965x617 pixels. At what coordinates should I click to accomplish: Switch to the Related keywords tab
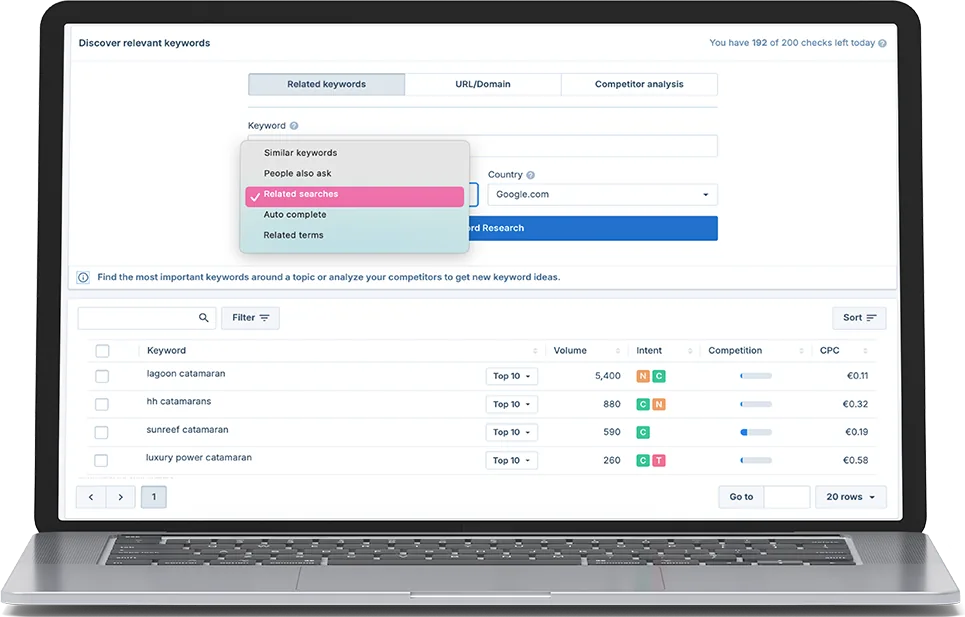326,84
